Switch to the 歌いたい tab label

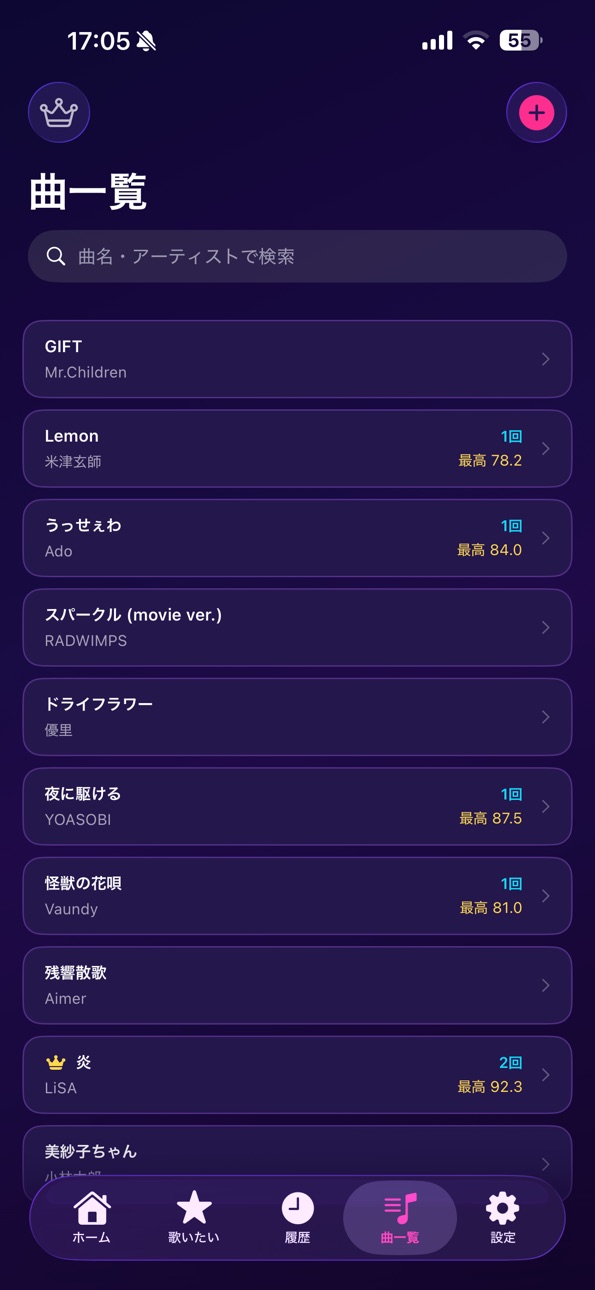pos(194,1238)
